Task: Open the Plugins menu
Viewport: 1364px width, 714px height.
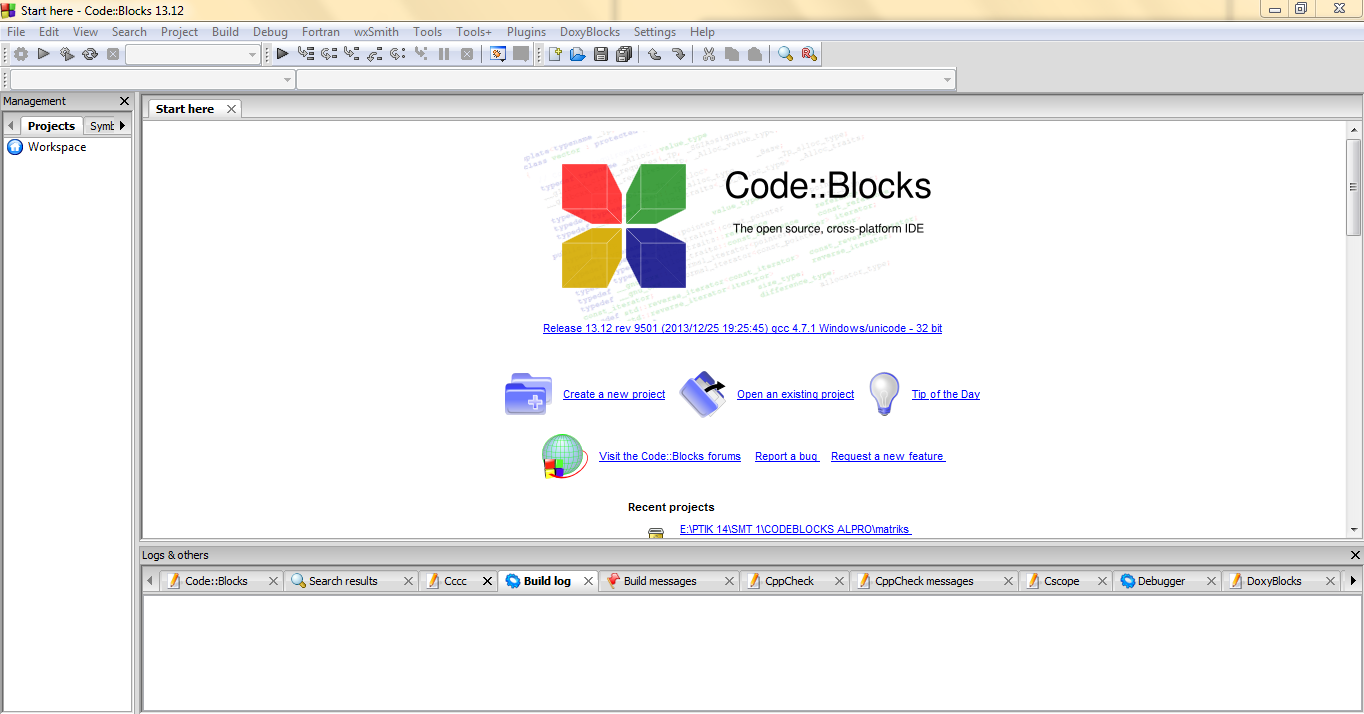Action: (x=526, y=32)
